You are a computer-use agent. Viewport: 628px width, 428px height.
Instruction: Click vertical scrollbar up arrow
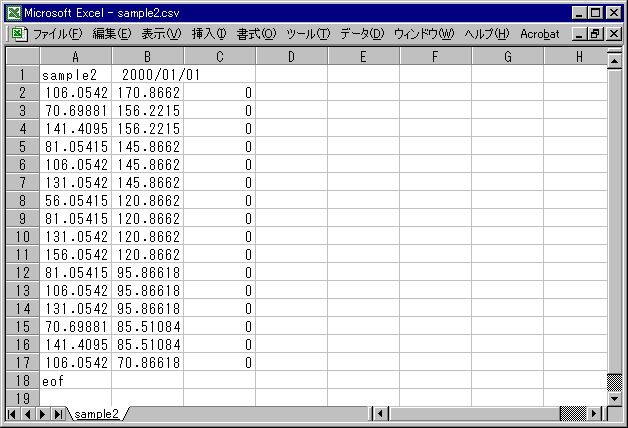click(614, 61)
